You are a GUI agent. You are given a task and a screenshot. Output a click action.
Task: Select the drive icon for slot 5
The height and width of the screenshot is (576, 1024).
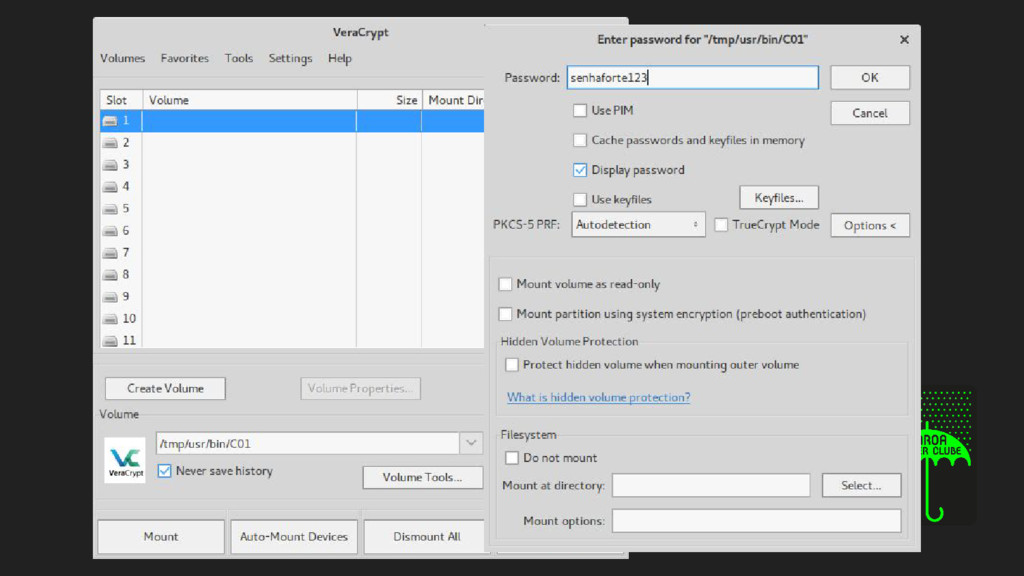point(110,209)
